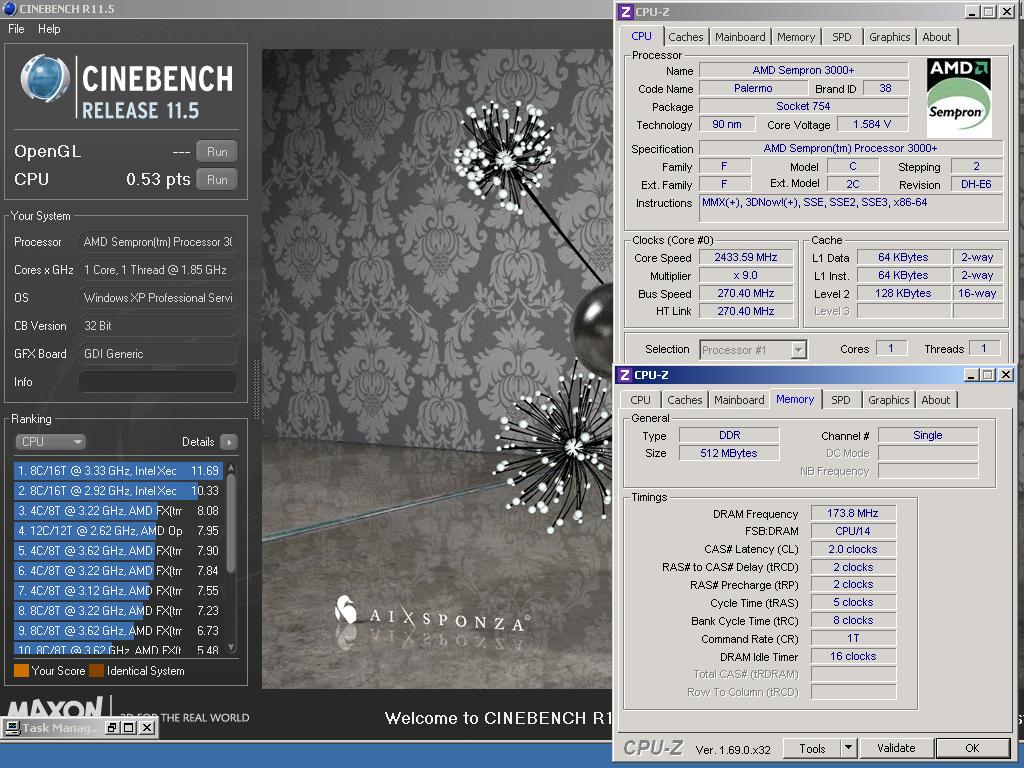Select Memory tab in bottom CPU-Z window
The height and width of the screenshot is (768, 1024).
click(x=795, y=400)
